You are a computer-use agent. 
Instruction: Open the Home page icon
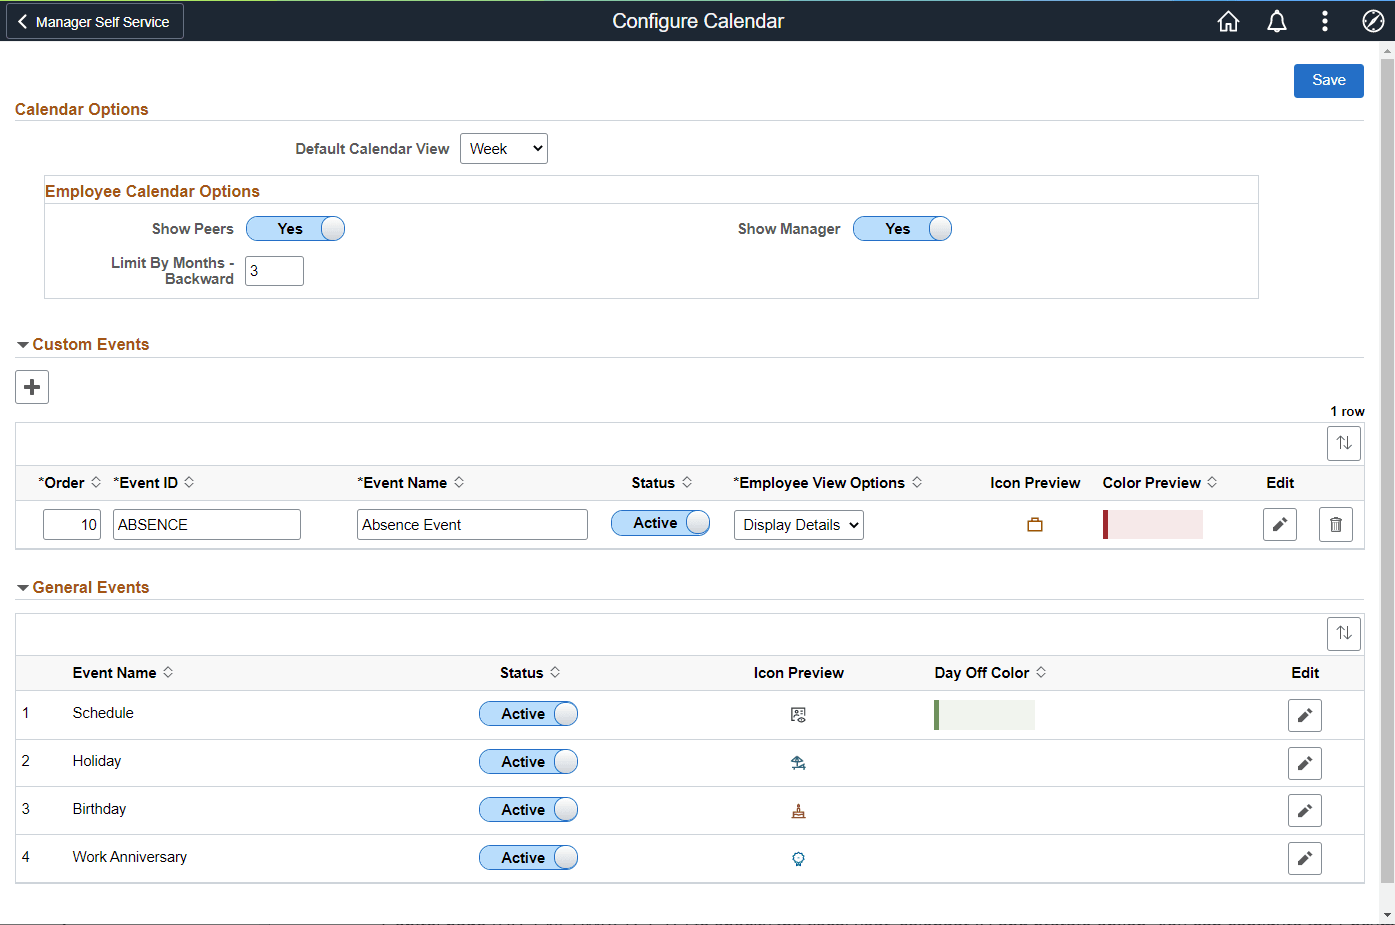[1228, 20]
